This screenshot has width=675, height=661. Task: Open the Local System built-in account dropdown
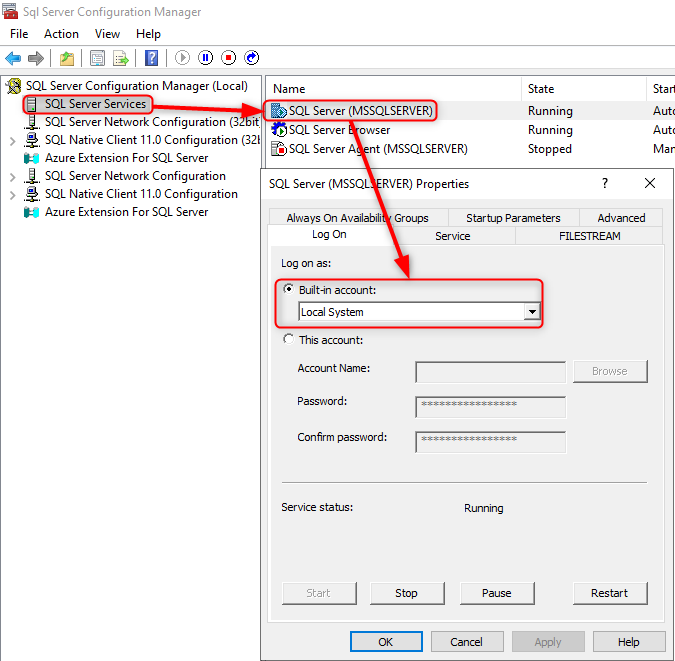click(x=532, y=312)
